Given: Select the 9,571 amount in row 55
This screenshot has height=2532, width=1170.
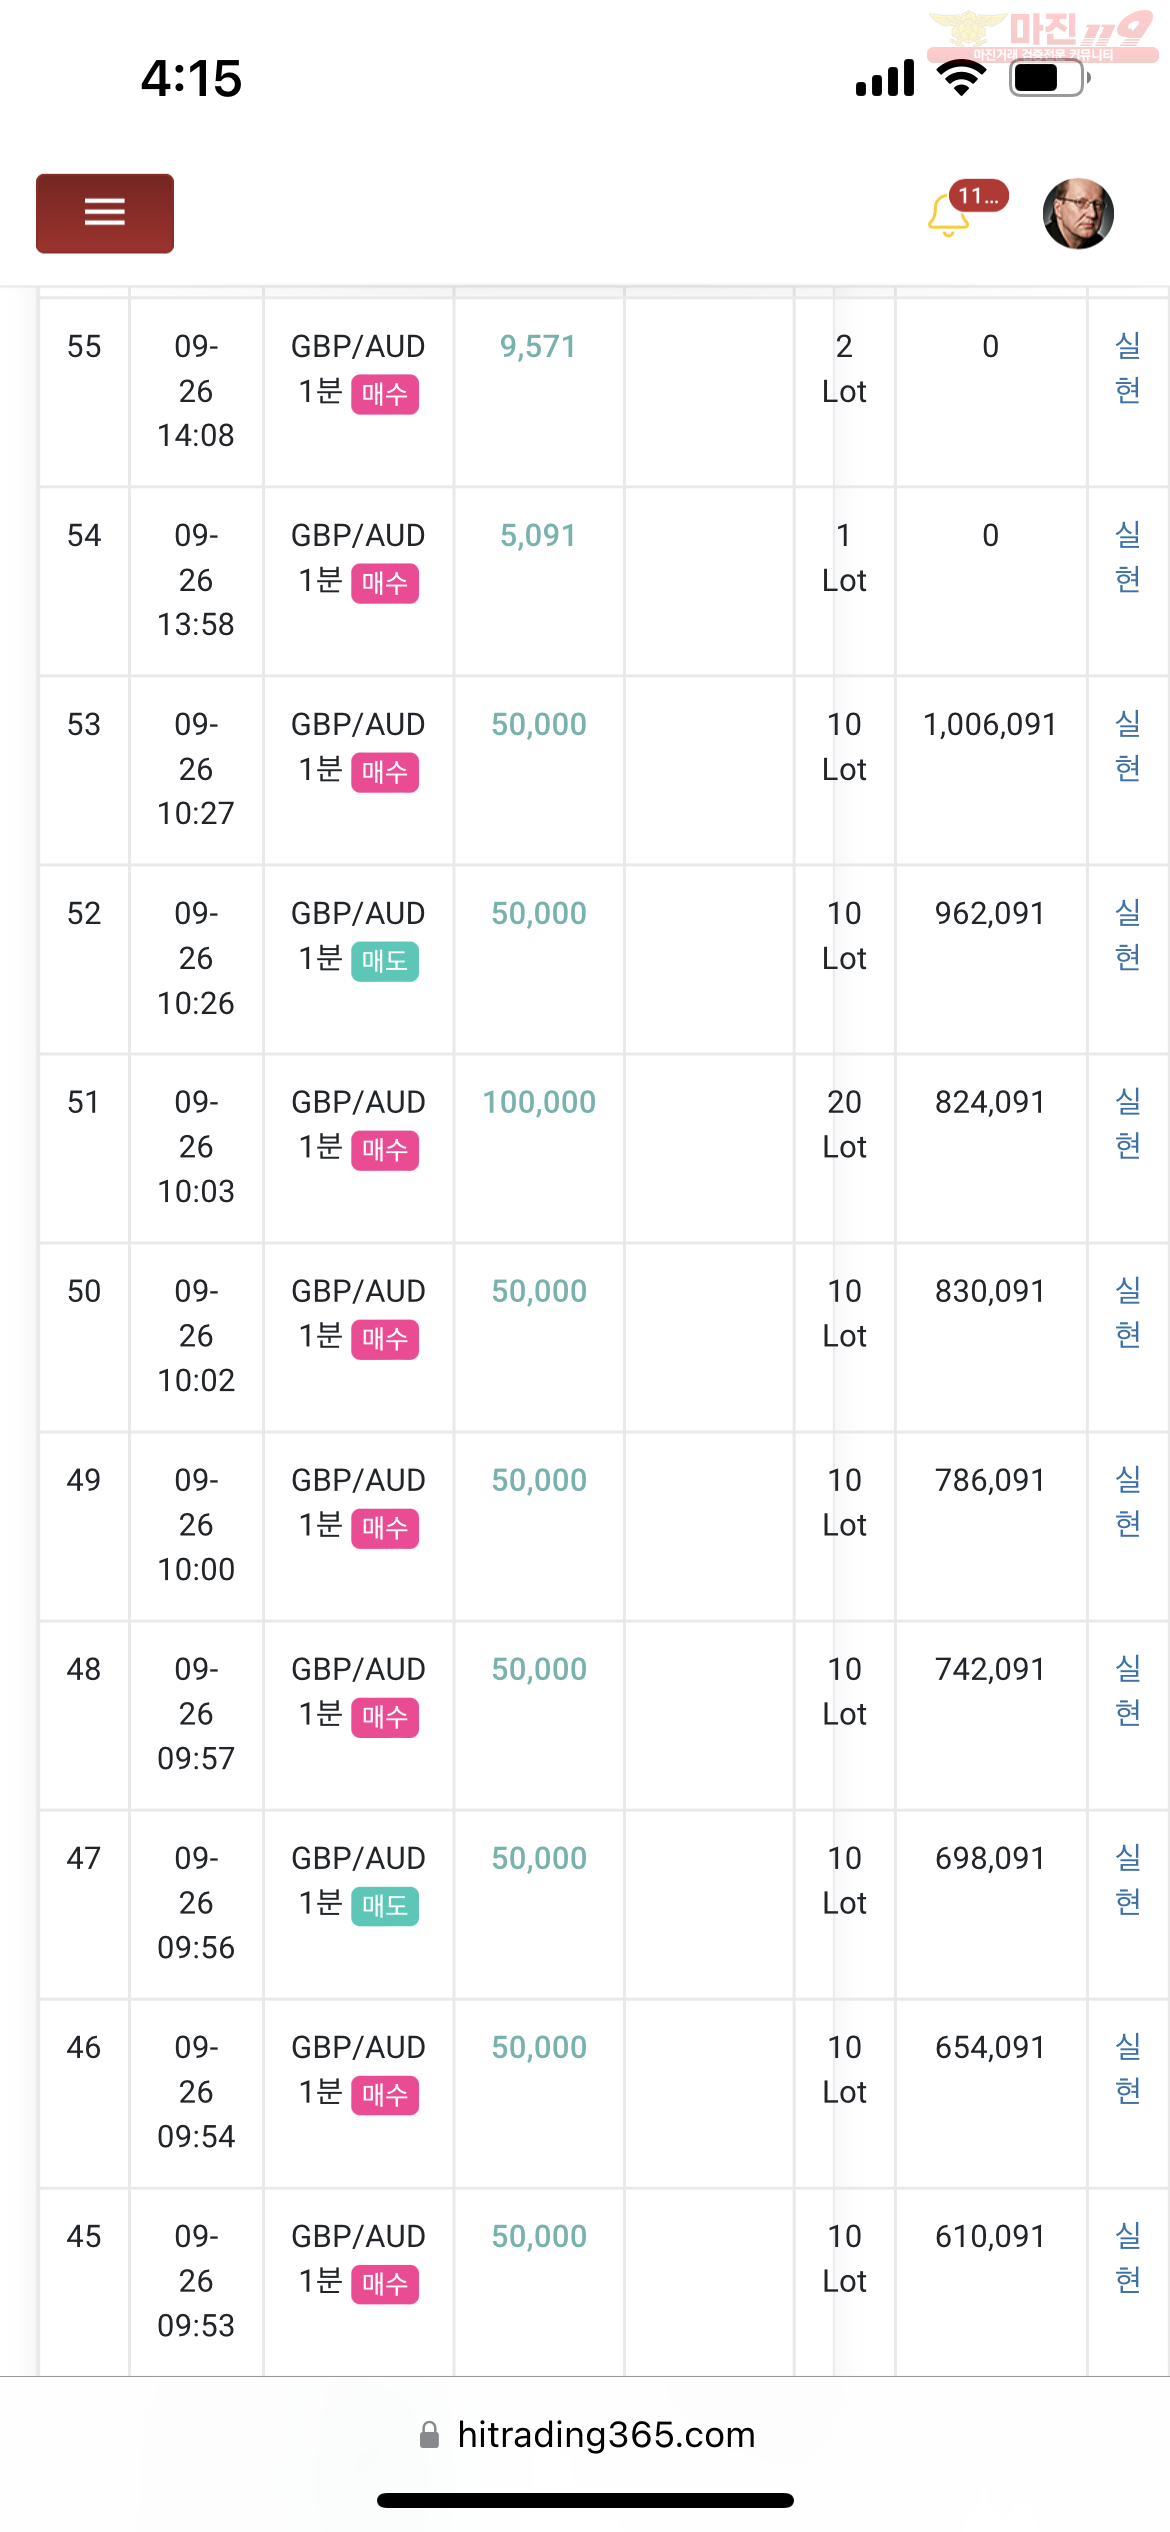Looking at the screenshot, I should 538,346.
